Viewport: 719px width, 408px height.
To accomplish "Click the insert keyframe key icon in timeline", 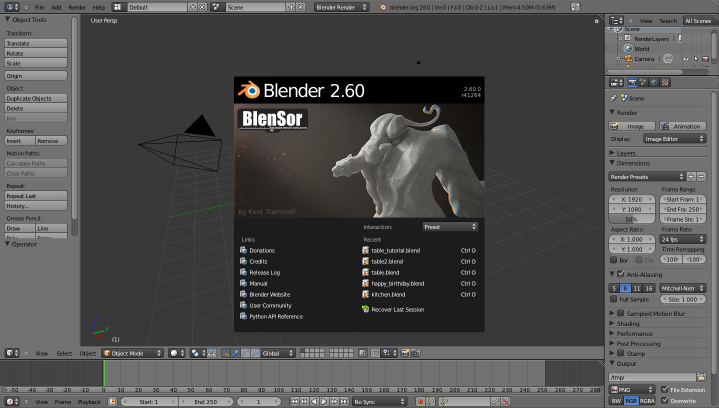I will pyautogui.click(x=496, y=402).
